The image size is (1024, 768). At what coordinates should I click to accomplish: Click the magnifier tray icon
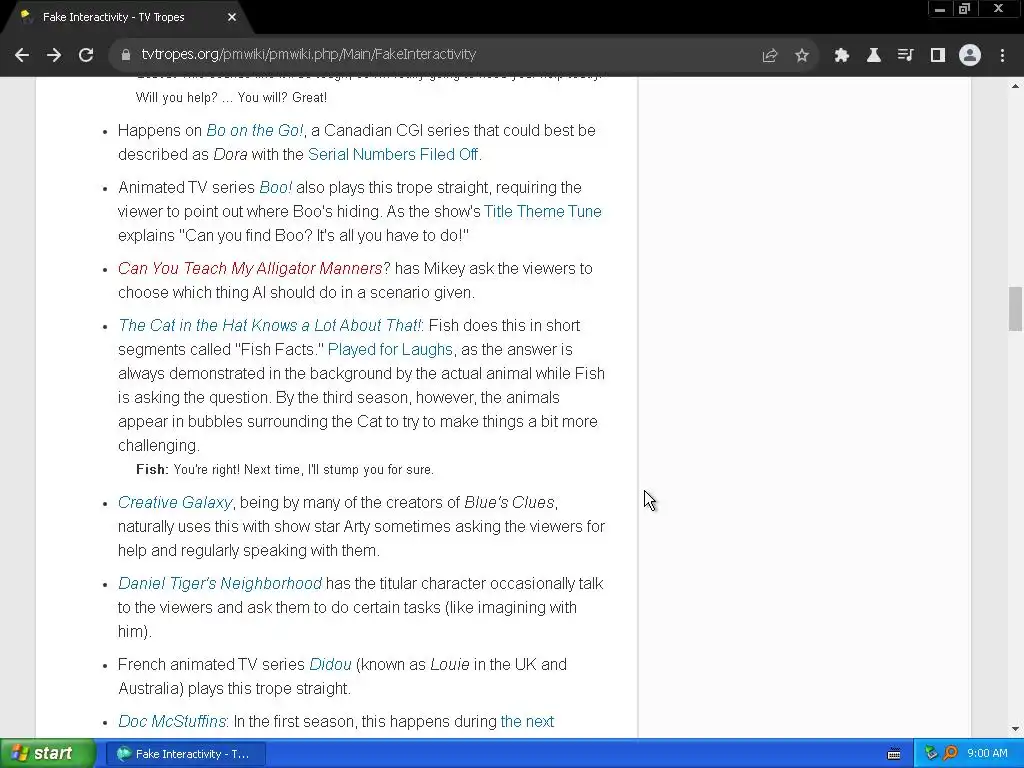[950, 753]
